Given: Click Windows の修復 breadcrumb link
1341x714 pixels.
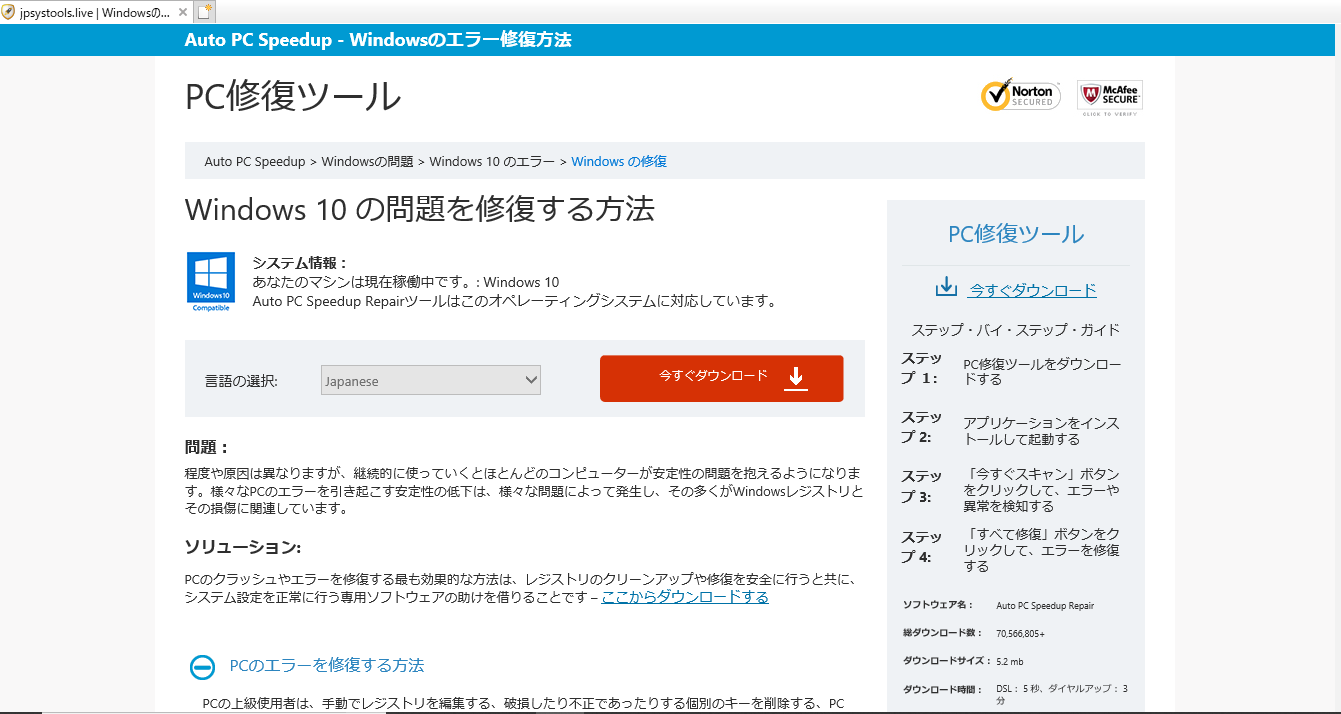Looking at the screenshot, I should pos(619,161).
